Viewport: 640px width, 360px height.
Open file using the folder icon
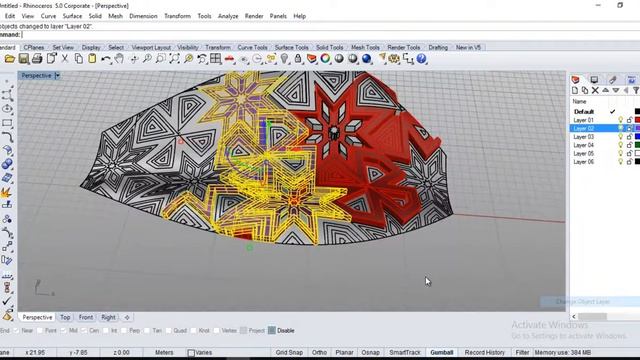(x=9, y=59)
